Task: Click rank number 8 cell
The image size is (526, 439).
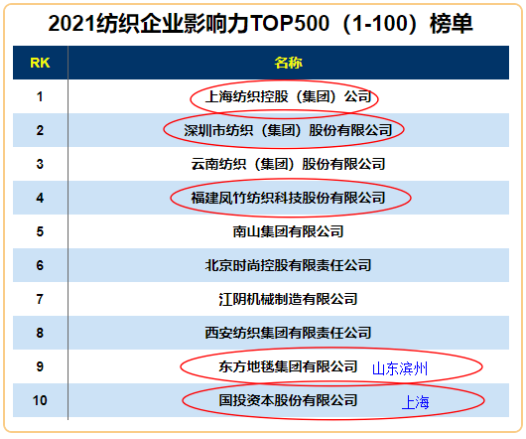Action: coord(40,333)
